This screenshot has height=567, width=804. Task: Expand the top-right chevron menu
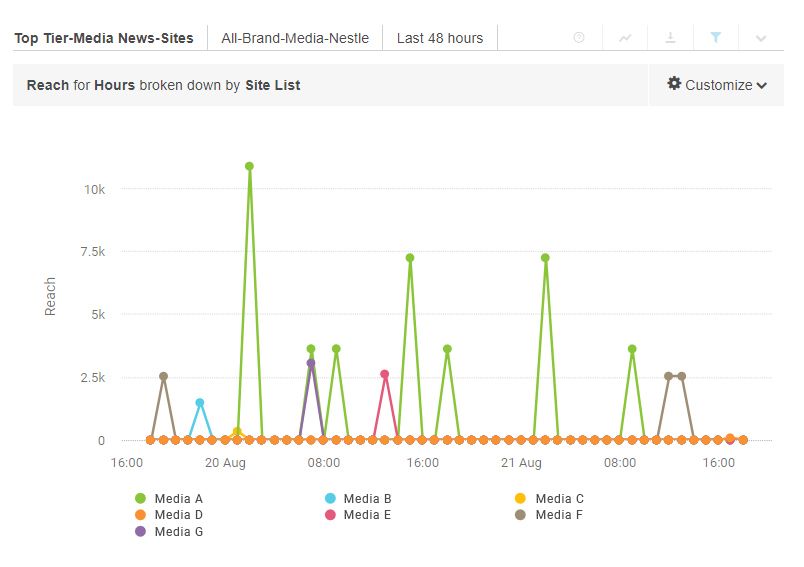pos(761,38)
